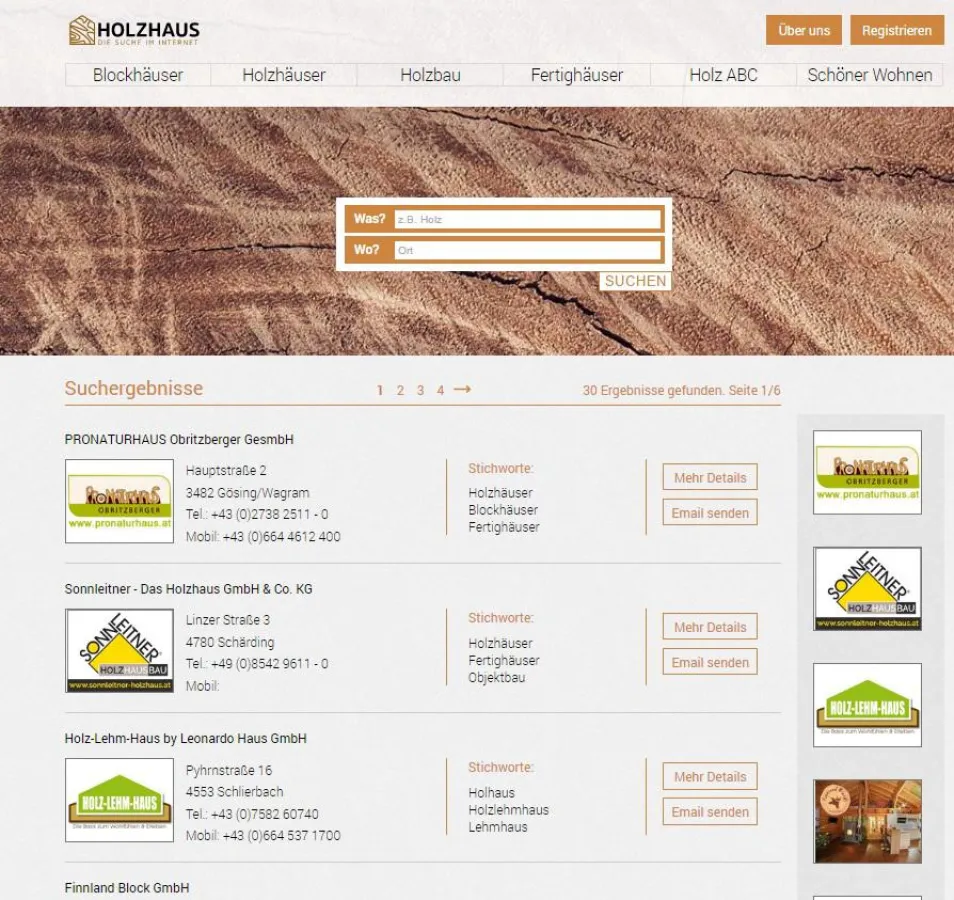Click the Pronaturhaus sidebar banner
The height and width of the screenshot is (900, 954).
click(867, 472)
